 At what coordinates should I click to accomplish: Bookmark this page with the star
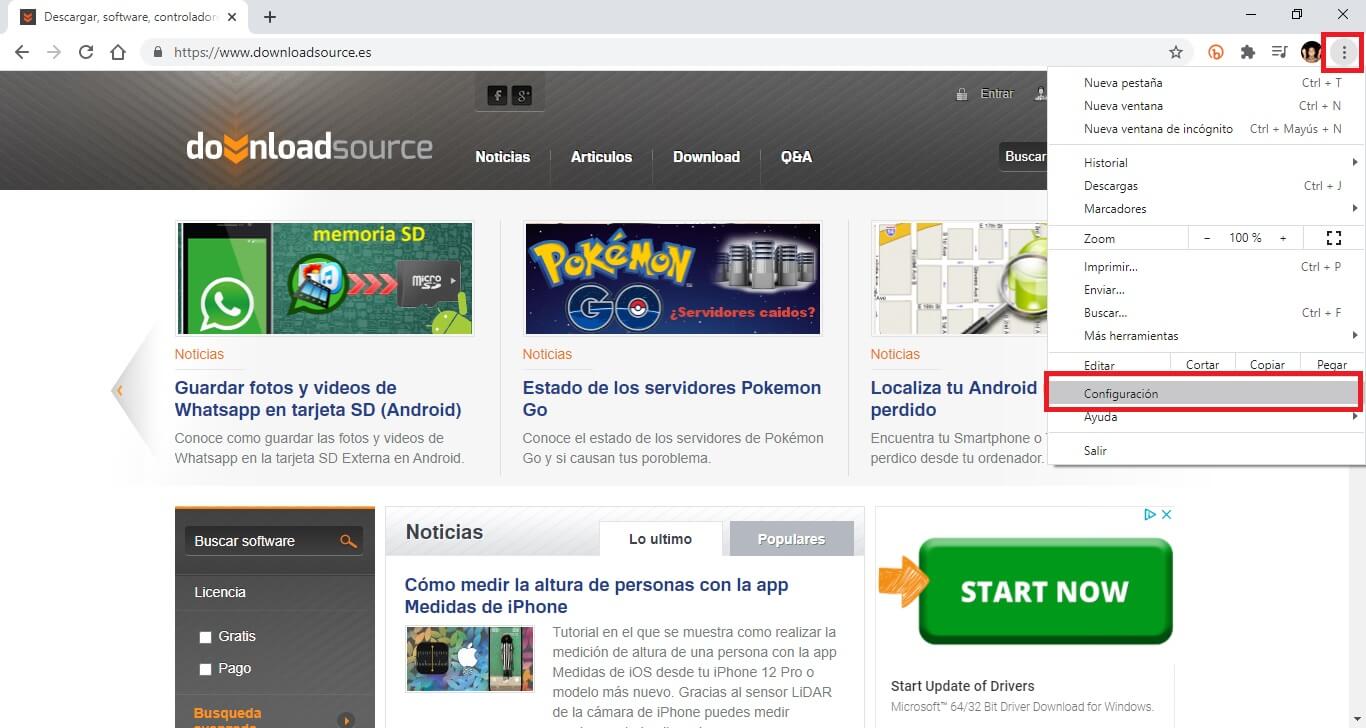(x=1176, y=52)
